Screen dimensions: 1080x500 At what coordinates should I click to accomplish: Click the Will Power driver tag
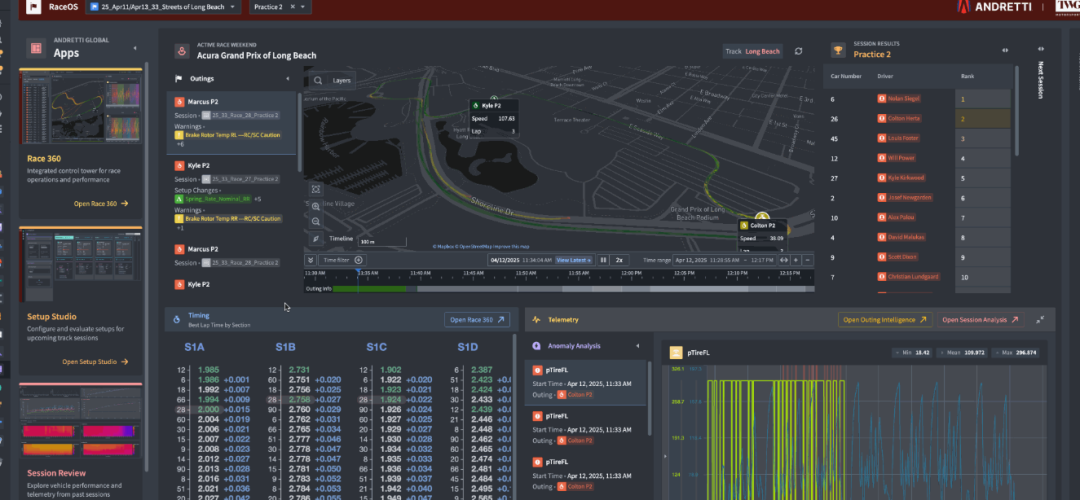(x=895, y=158)
